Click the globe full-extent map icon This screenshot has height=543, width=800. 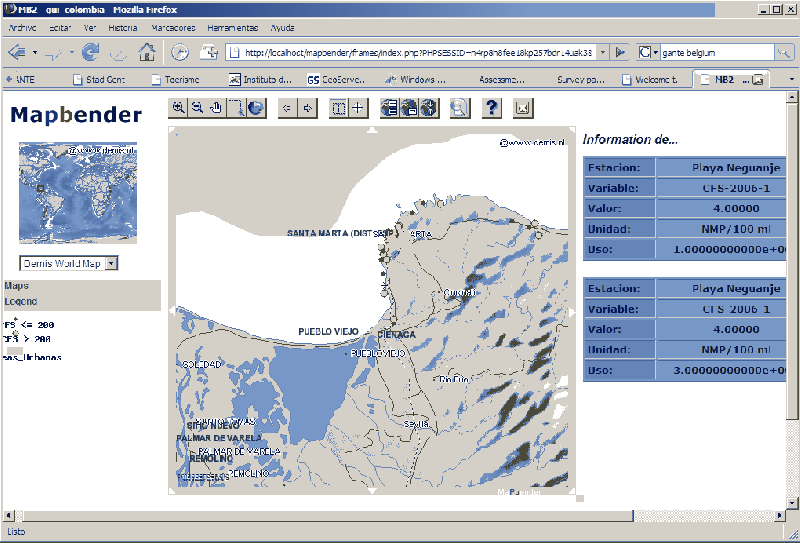pyautogui.click(x=256, y=108)
